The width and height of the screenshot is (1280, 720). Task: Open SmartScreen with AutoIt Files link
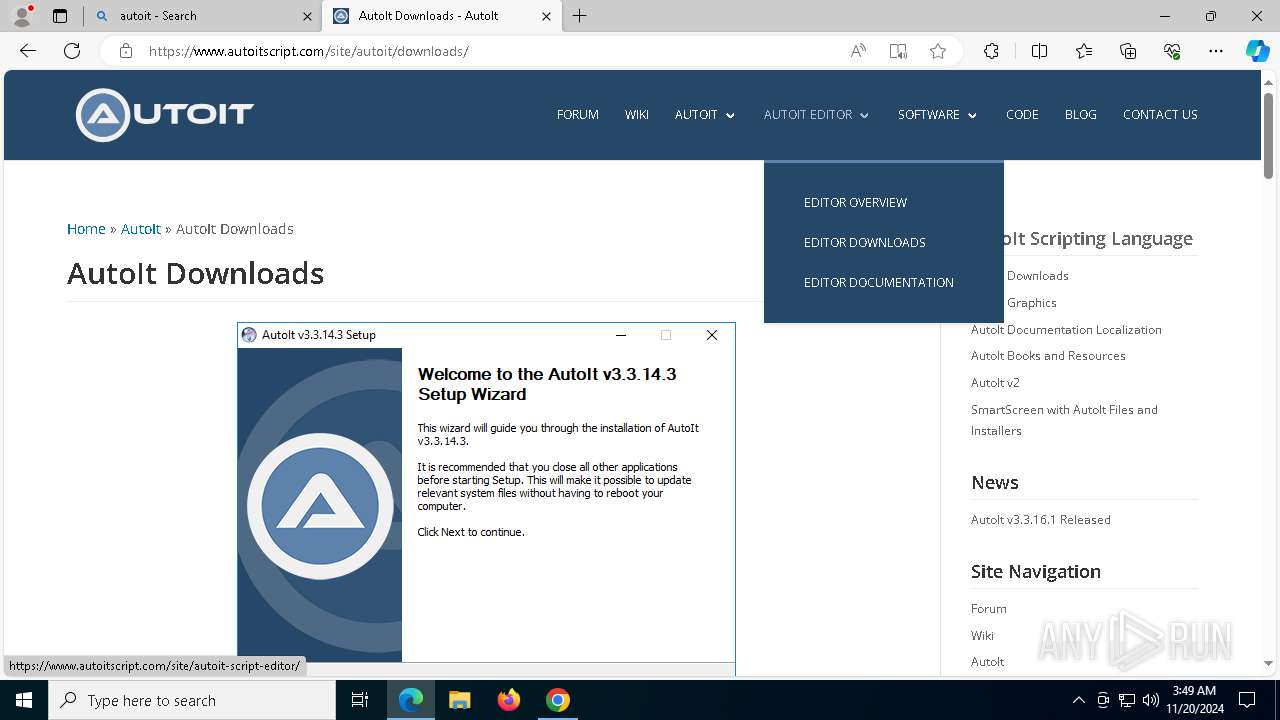(1064, 420)
